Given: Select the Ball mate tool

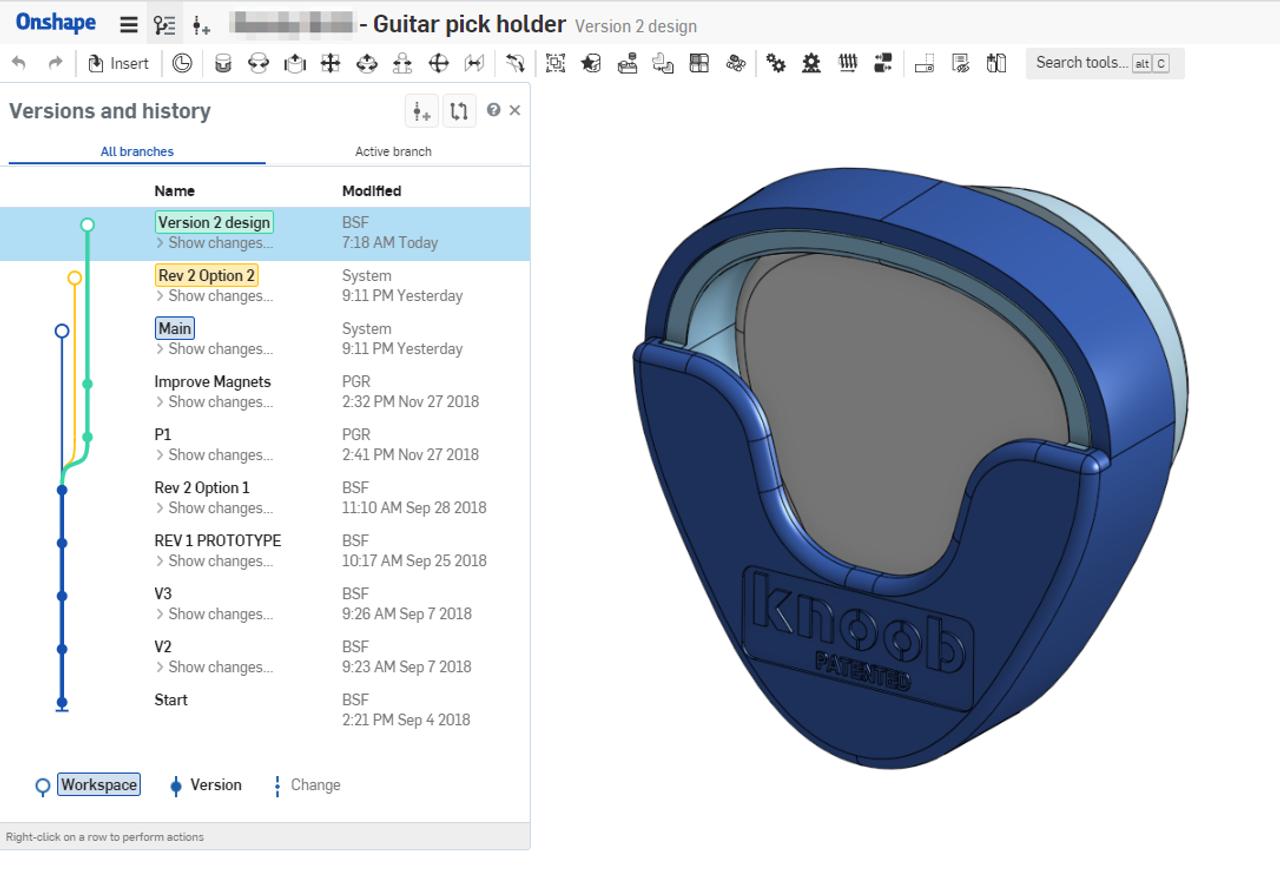Looking at the screenshot, I should pyautogui.click(x=439, y=63).
